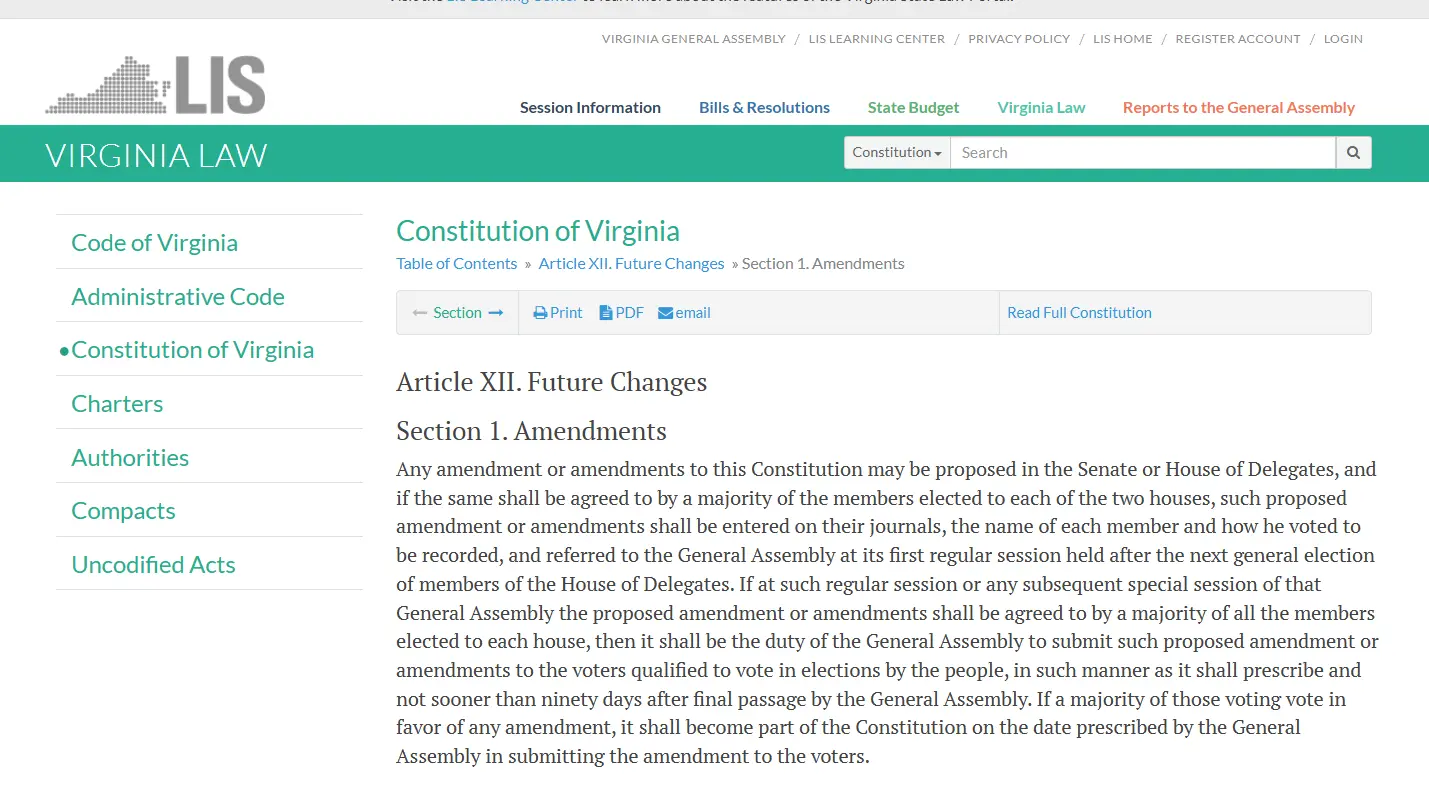Open Article XII. Future Changes breadcrumb link

[x=631, y=264]
